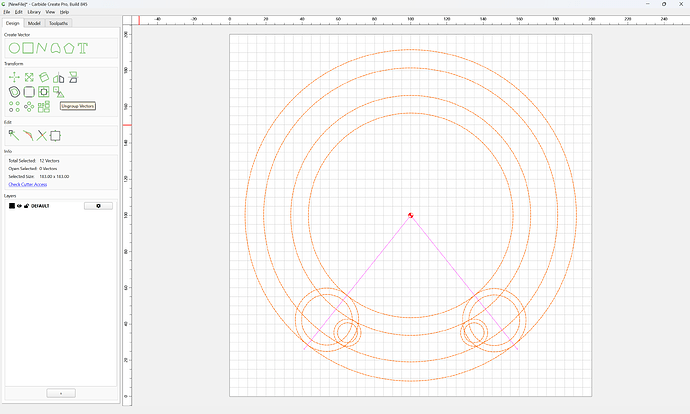Switch to the Design tab
Viewport: 690px width, 414px height.
13,23
